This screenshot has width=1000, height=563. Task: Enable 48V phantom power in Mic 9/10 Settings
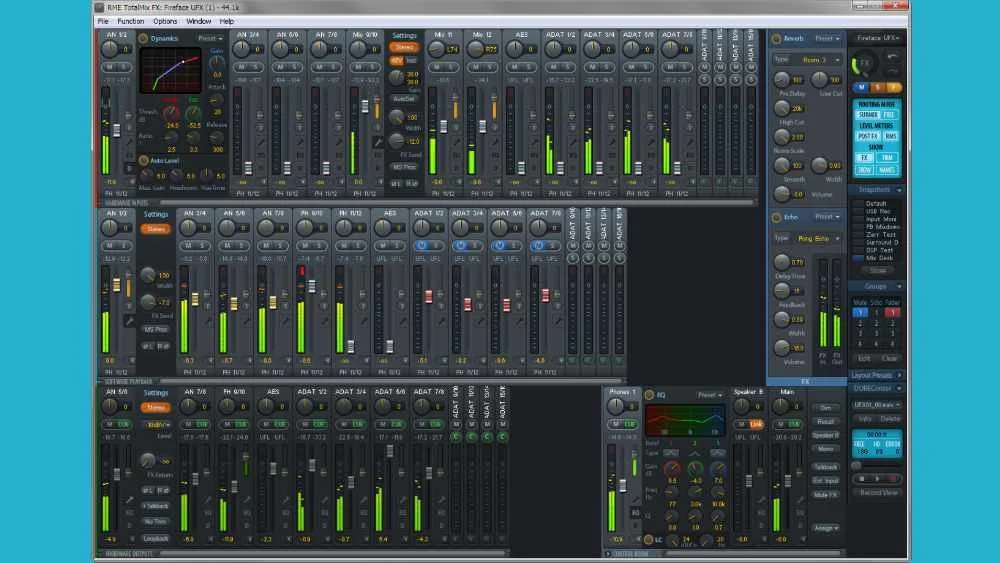click(396, 61)
